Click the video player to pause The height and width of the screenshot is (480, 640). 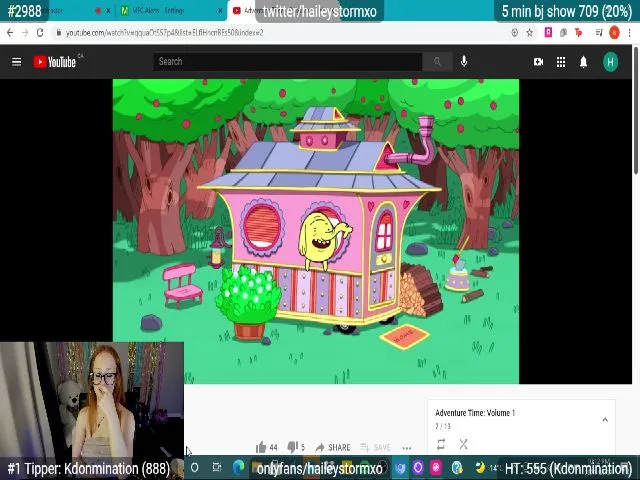pos(316,231)
